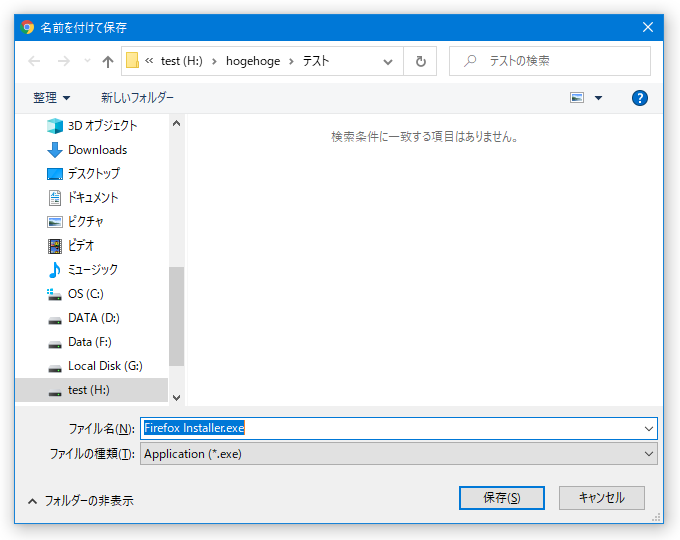680x540 pixels.
Task: Select テスト in address breadcrumb
Action: 316,61
